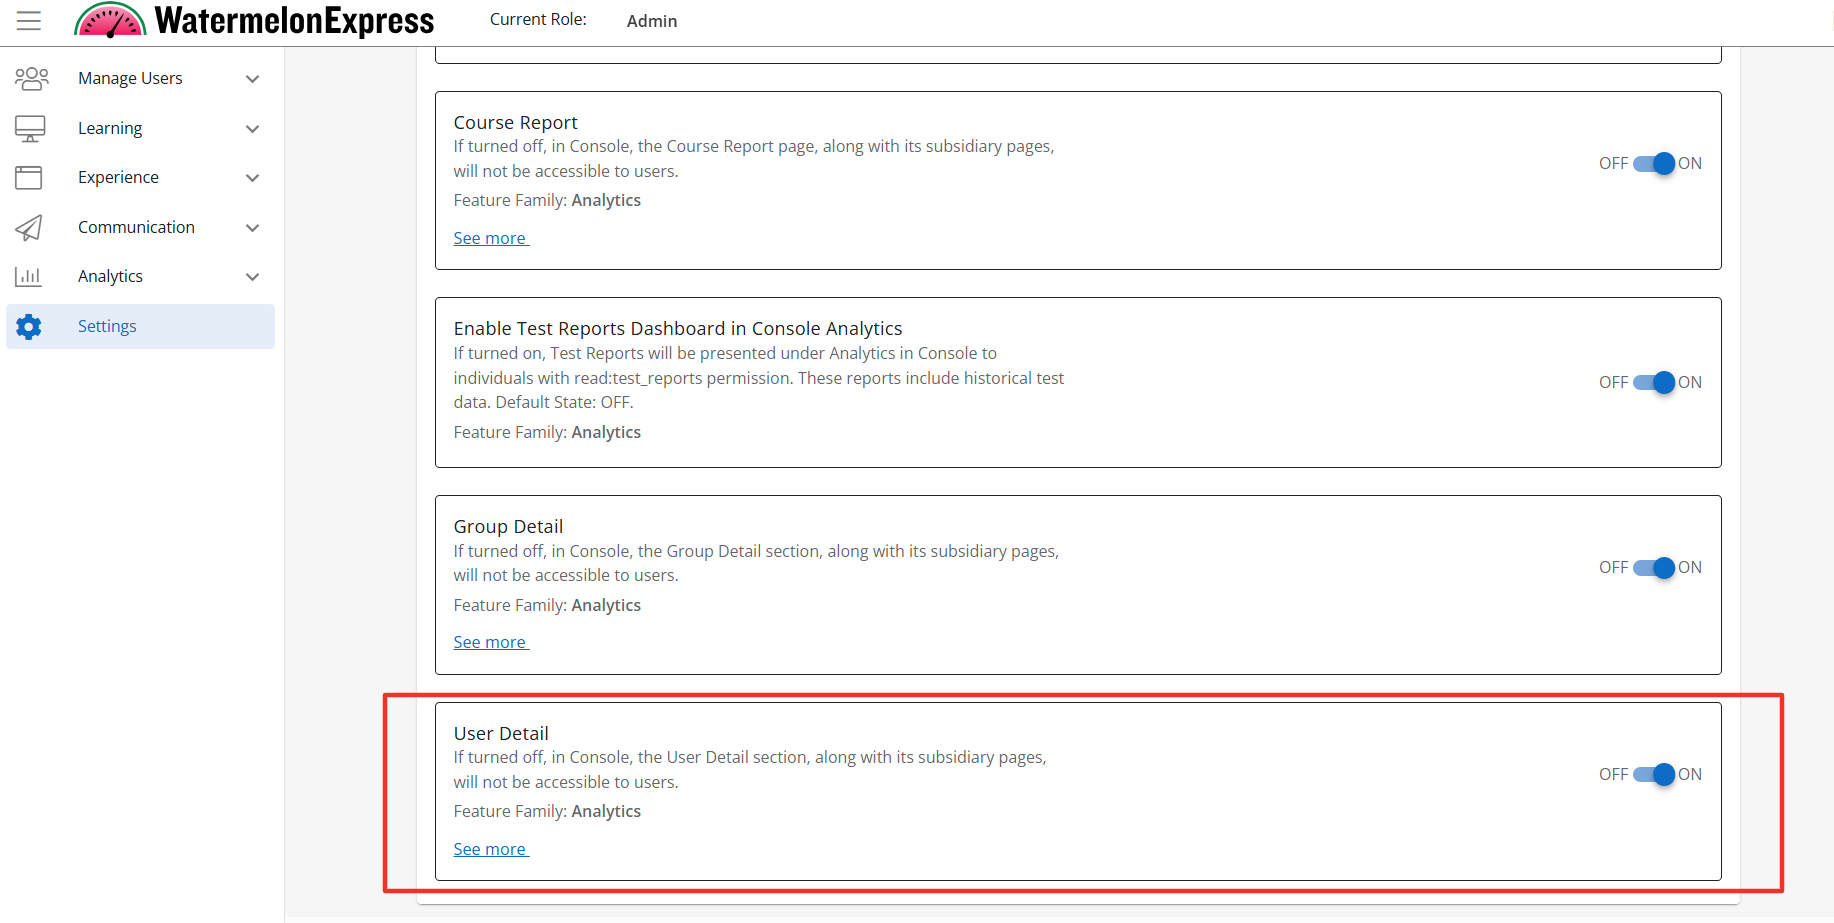Open See more under Course Report
This screenshot has height=923, width=1834.
pyautogui.click(x=490, y=238)
